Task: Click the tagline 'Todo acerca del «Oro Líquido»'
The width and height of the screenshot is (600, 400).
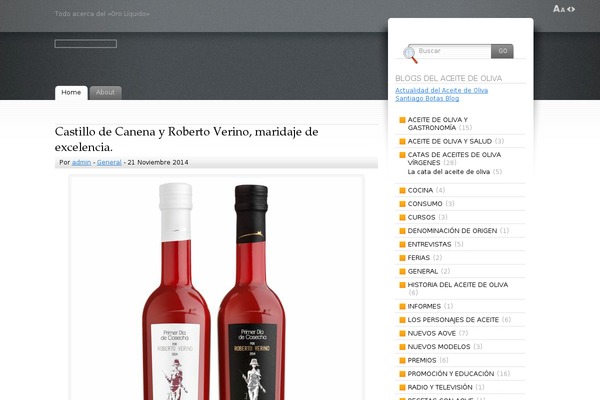Action: click(102, 14)
